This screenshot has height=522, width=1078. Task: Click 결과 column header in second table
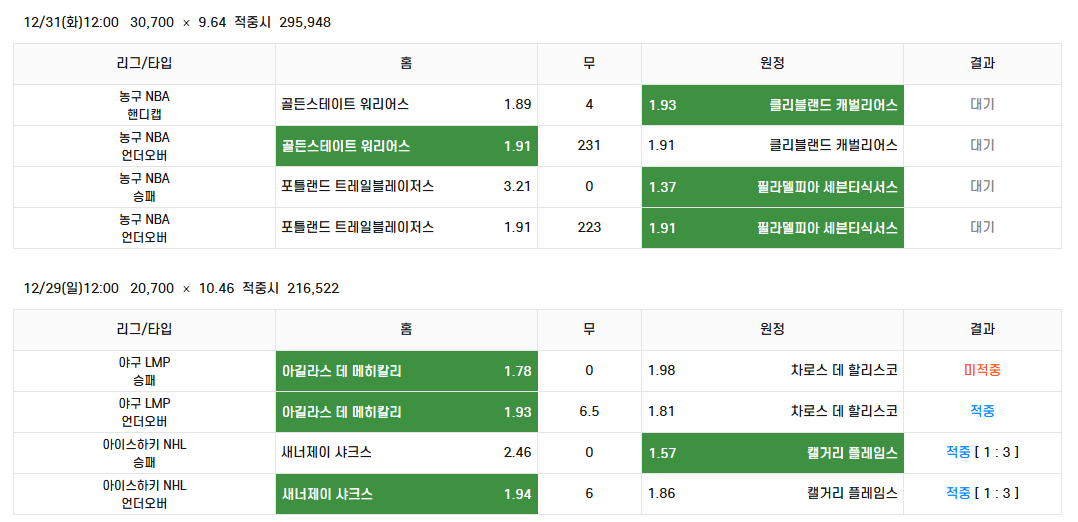pos(982,330)
